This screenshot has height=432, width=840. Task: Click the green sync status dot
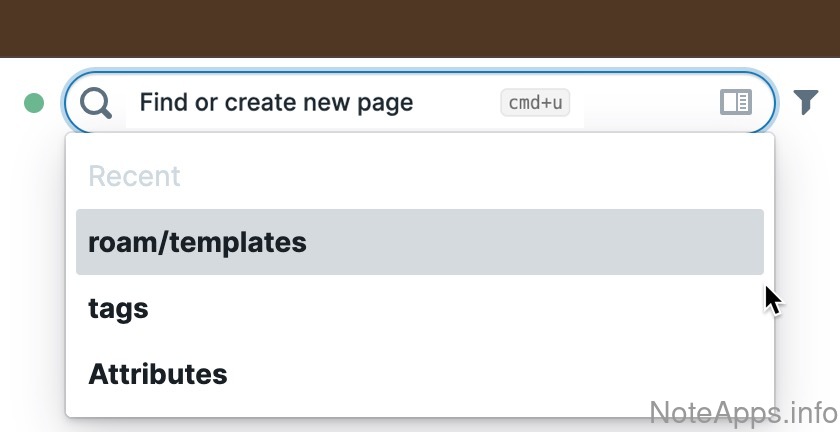tap(34, 102)
